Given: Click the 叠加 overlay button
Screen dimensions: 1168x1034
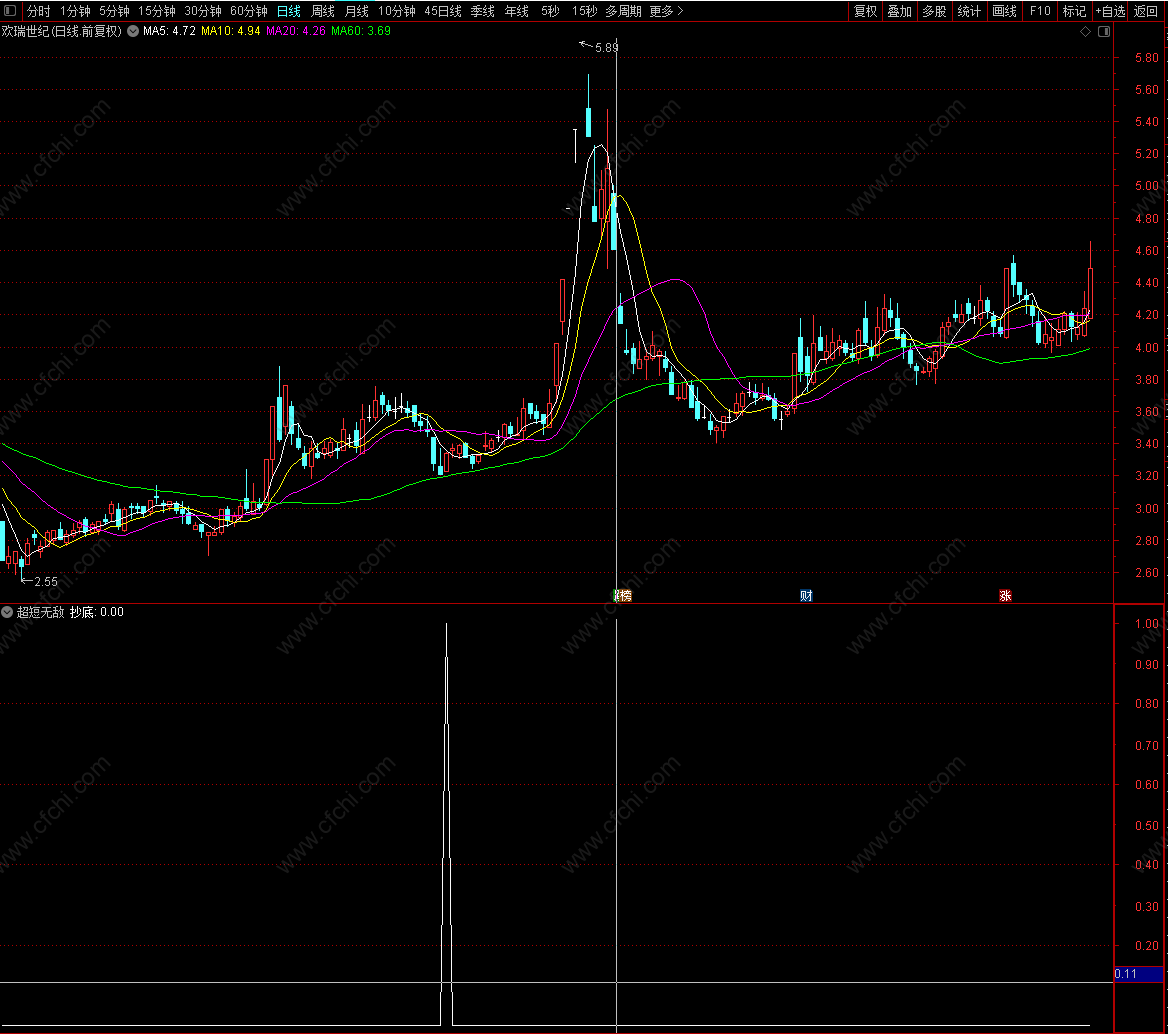Looking at the screenshot, I should coord(899,11).
